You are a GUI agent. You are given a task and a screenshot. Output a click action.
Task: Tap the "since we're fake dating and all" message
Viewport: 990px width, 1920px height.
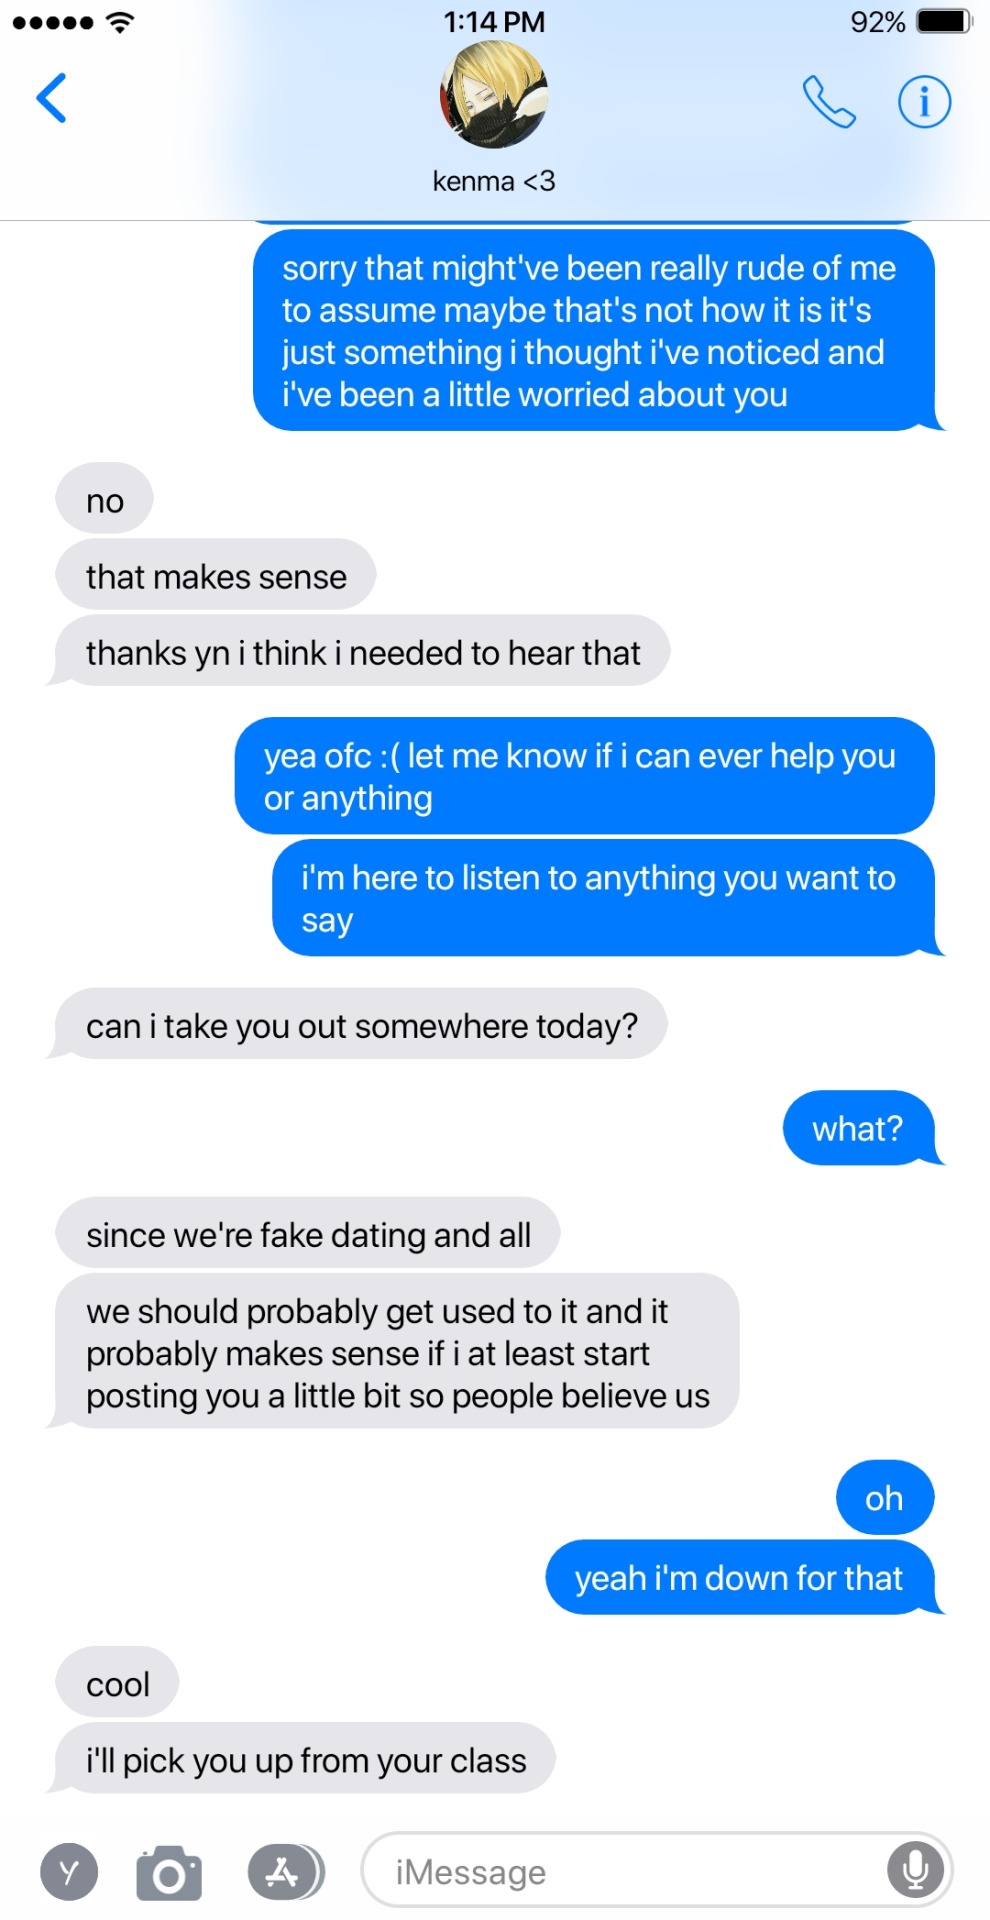(x=308, y=1234)
